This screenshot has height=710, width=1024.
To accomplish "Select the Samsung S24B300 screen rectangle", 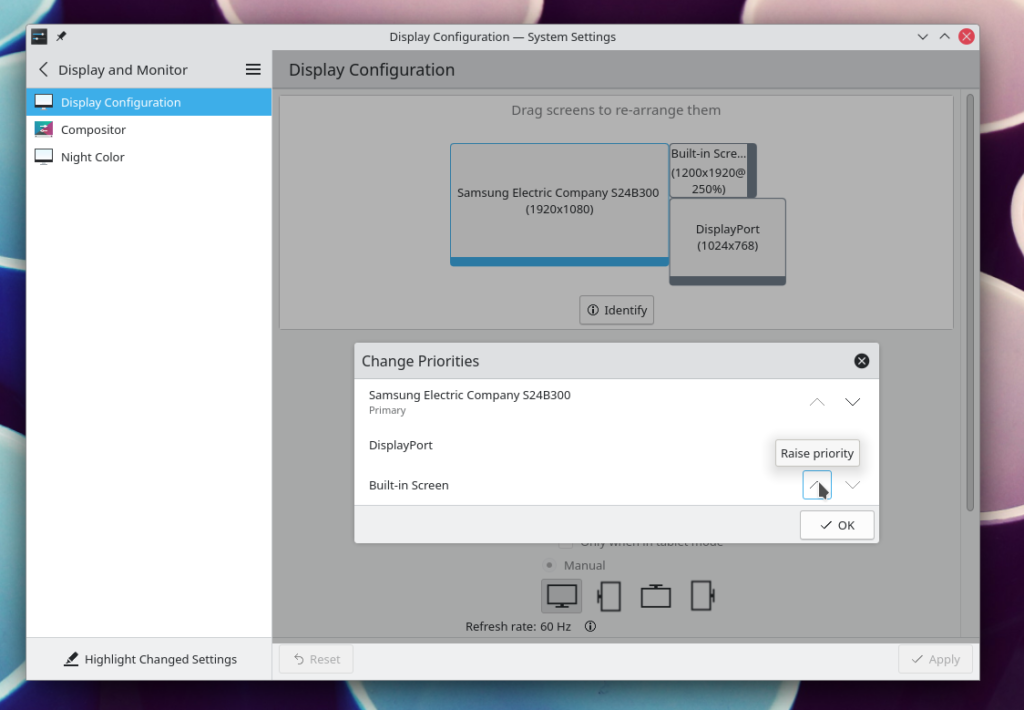I will click(559, 204).
